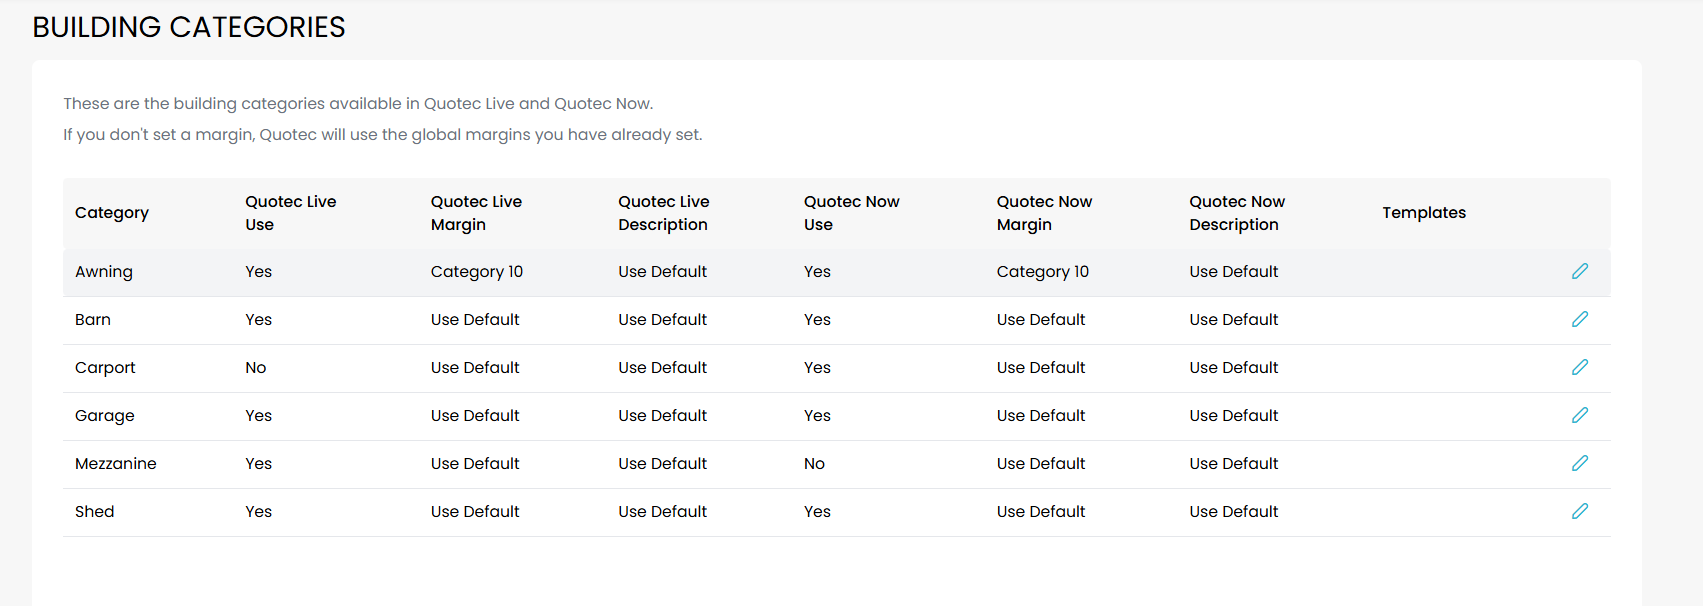
Task: Click the Quotec Now Use header
Action: (851, 213)
